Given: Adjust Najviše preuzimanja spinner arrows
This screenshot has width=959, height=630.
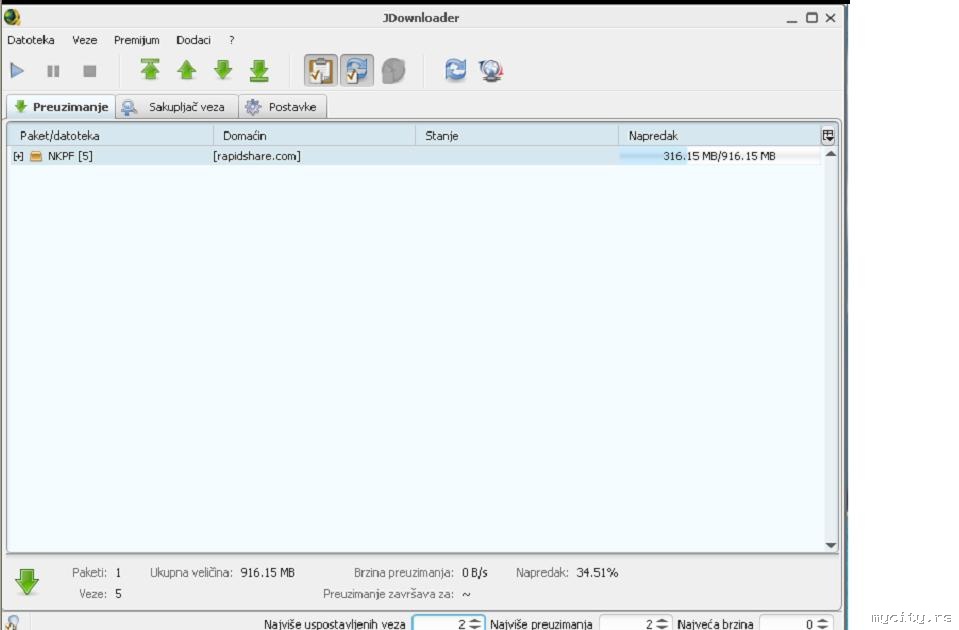Looking at the screenshot, I should (662, 623).
